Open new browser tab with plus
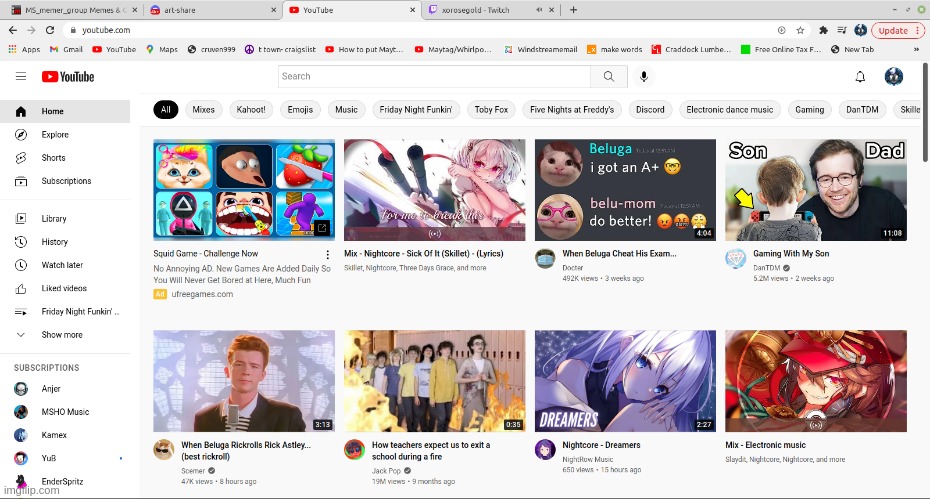The image size is (930, 499). click(x=573, y=9)
